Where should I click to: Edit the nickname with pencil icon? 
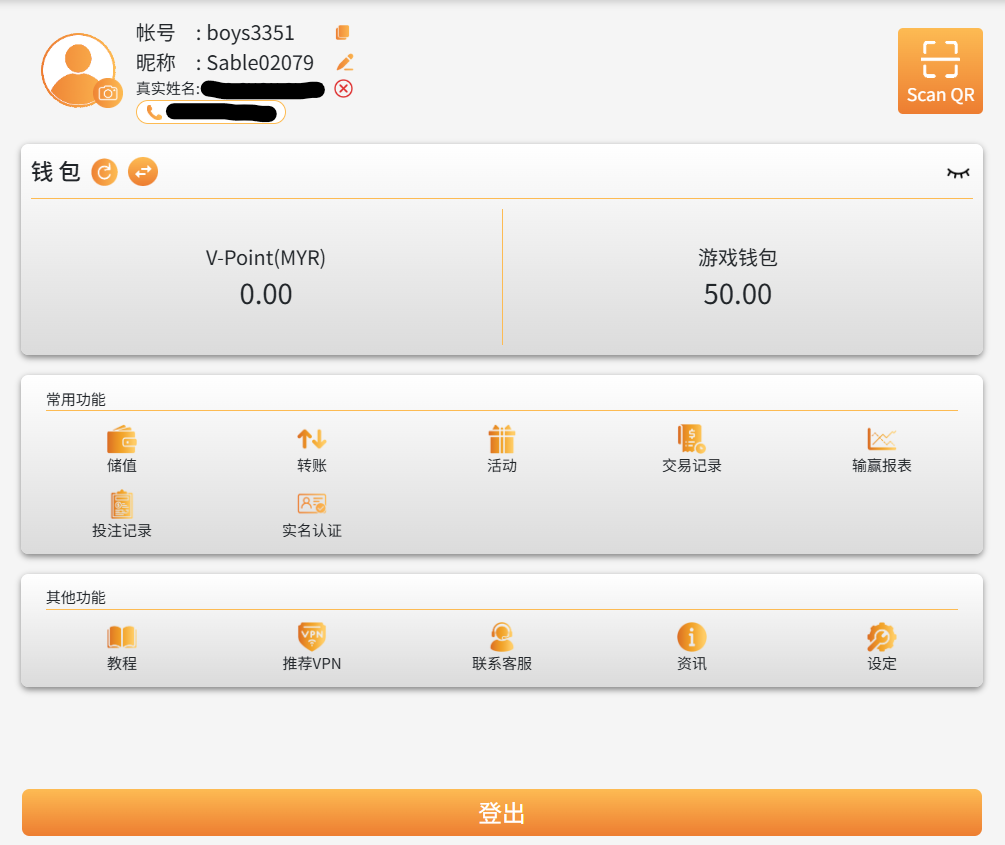point(345,62)
